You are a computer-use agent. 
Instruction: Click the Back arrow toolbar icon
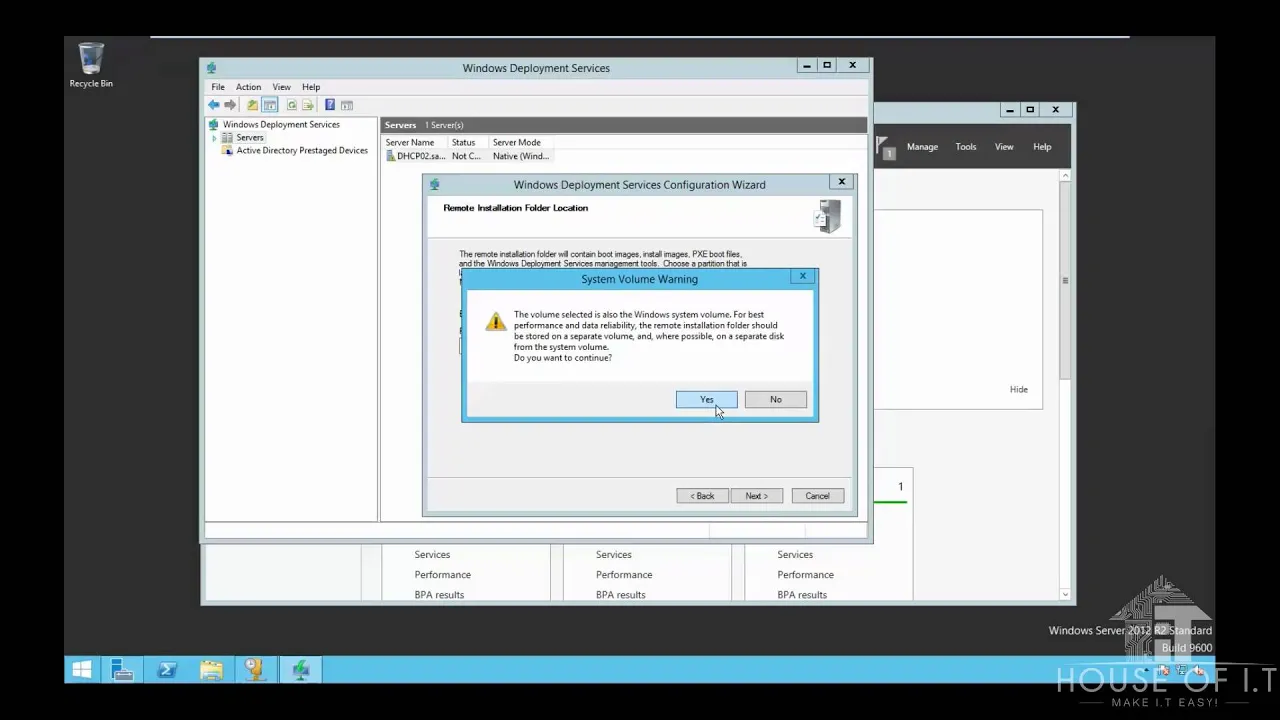(x=214, y=105)
